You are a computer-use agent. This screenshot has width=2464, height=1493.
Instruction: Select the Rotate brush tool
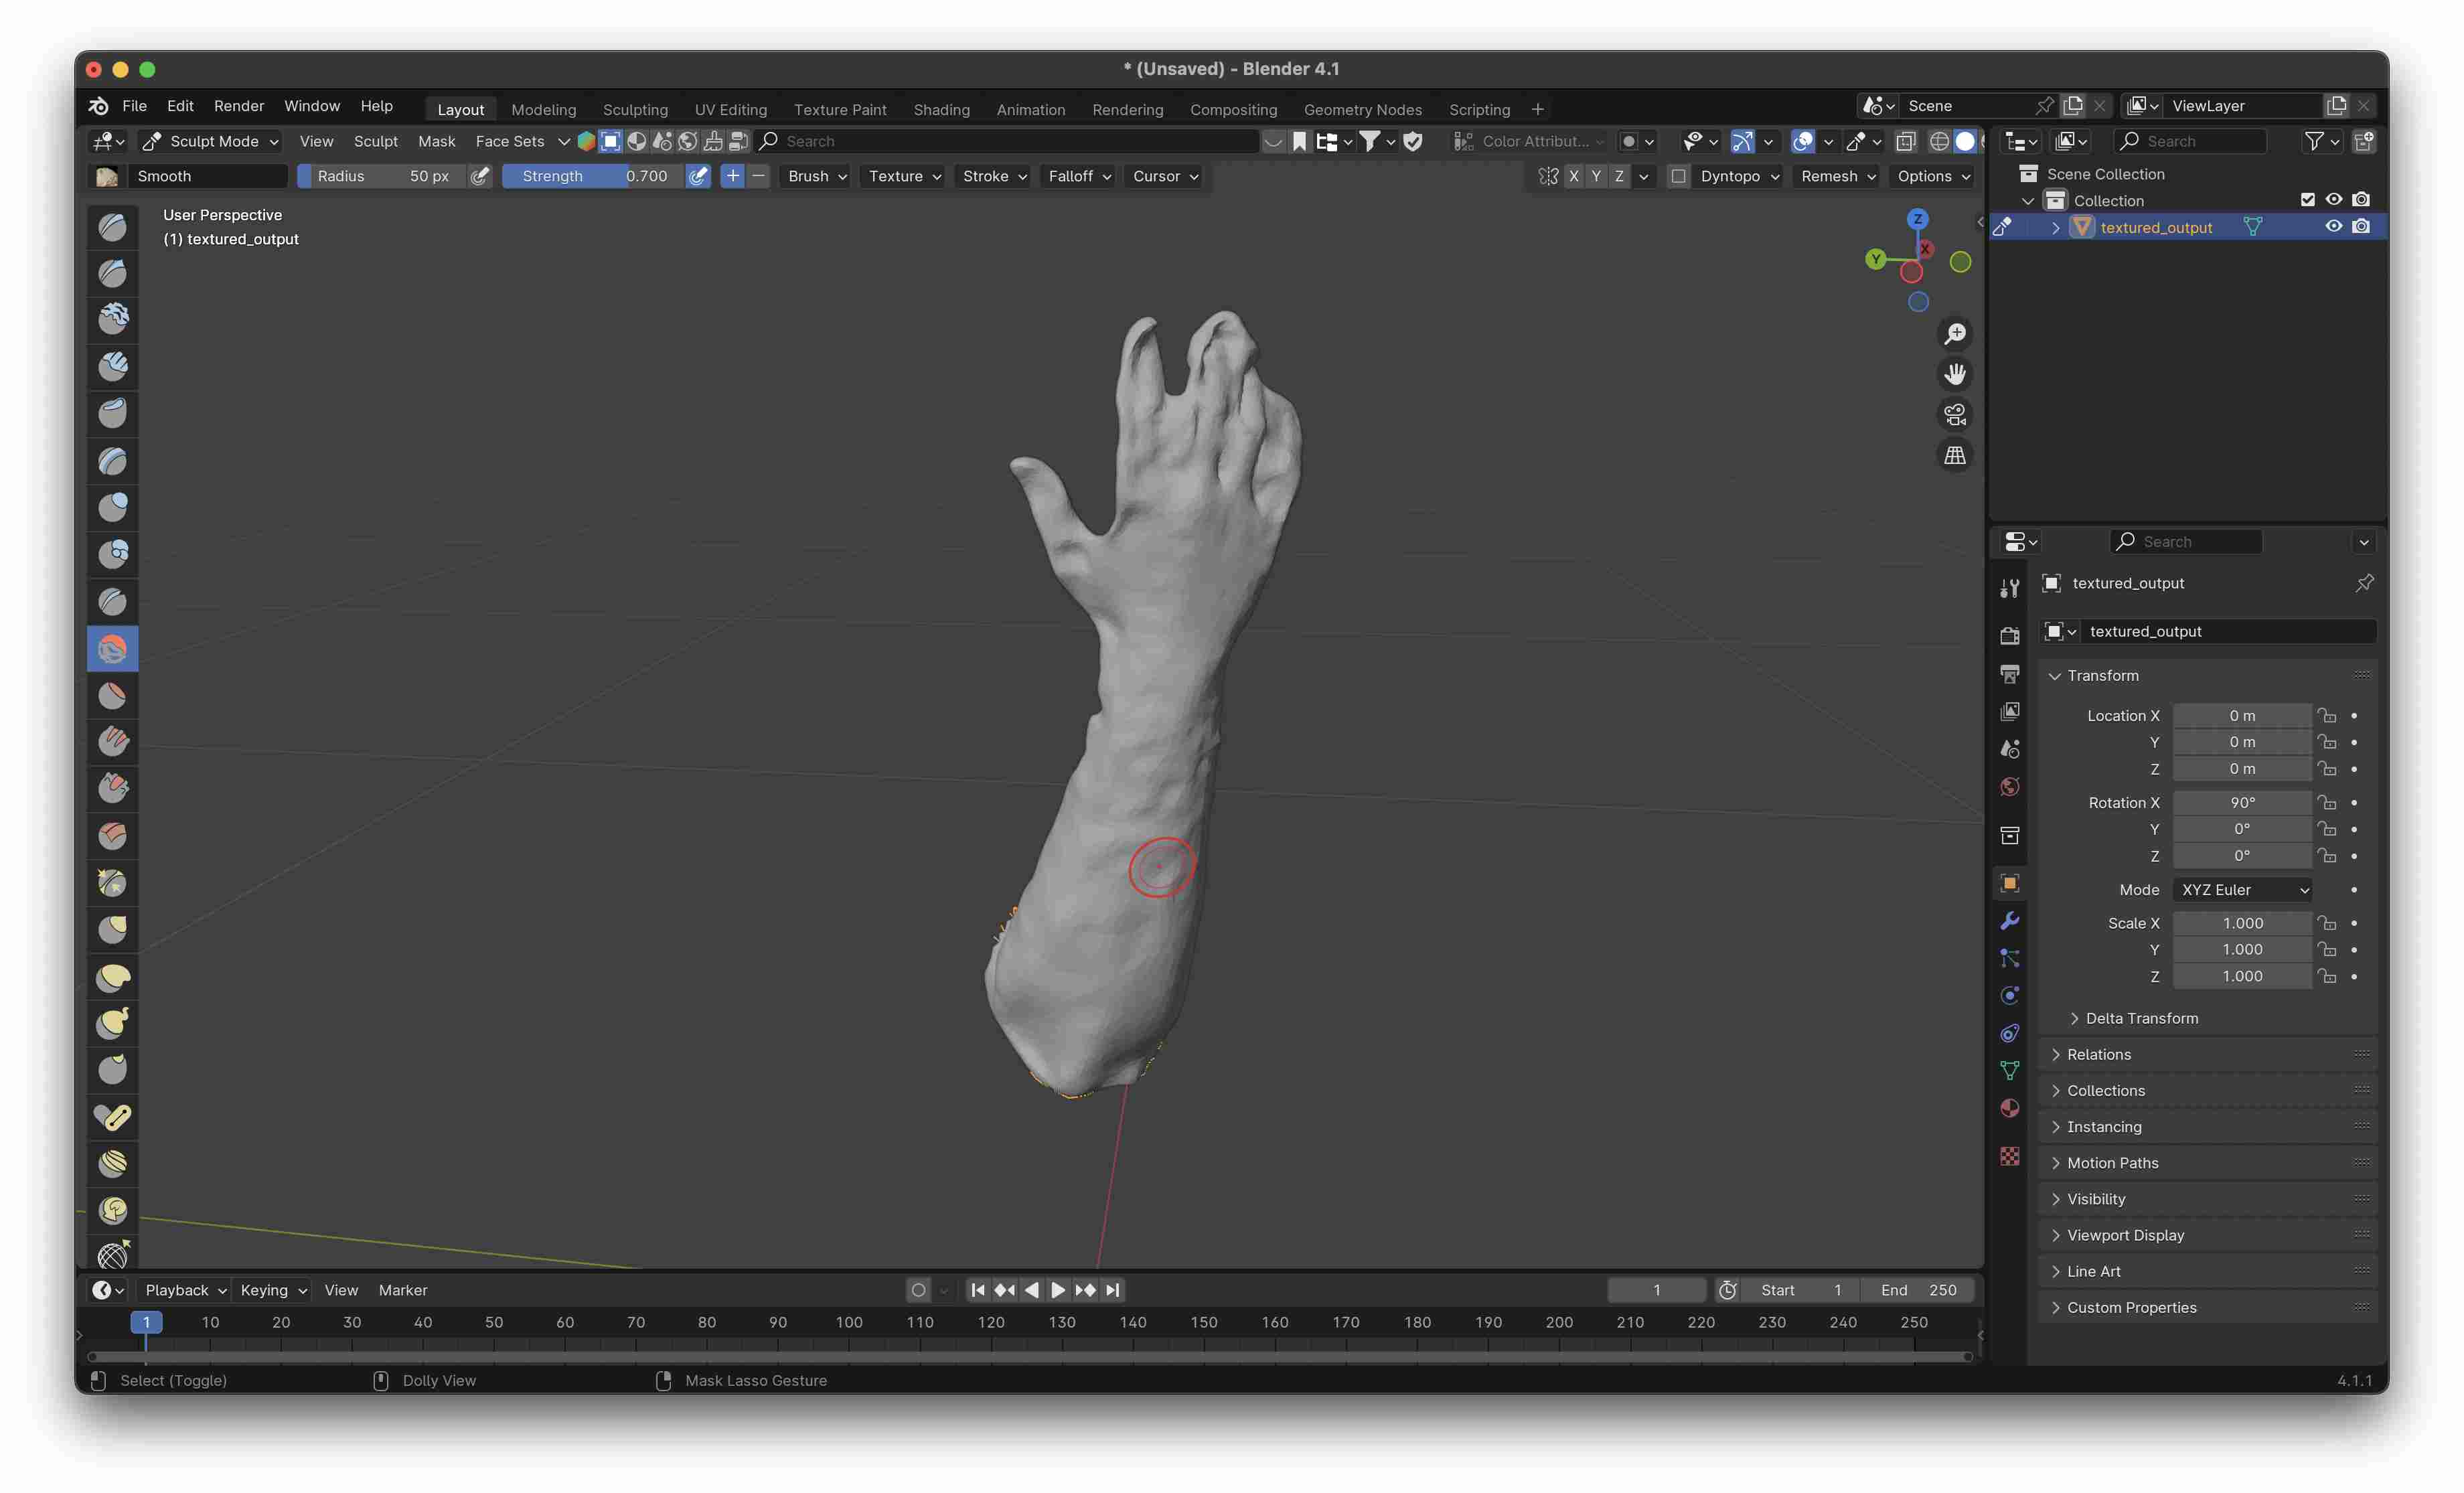[112, 1210]
